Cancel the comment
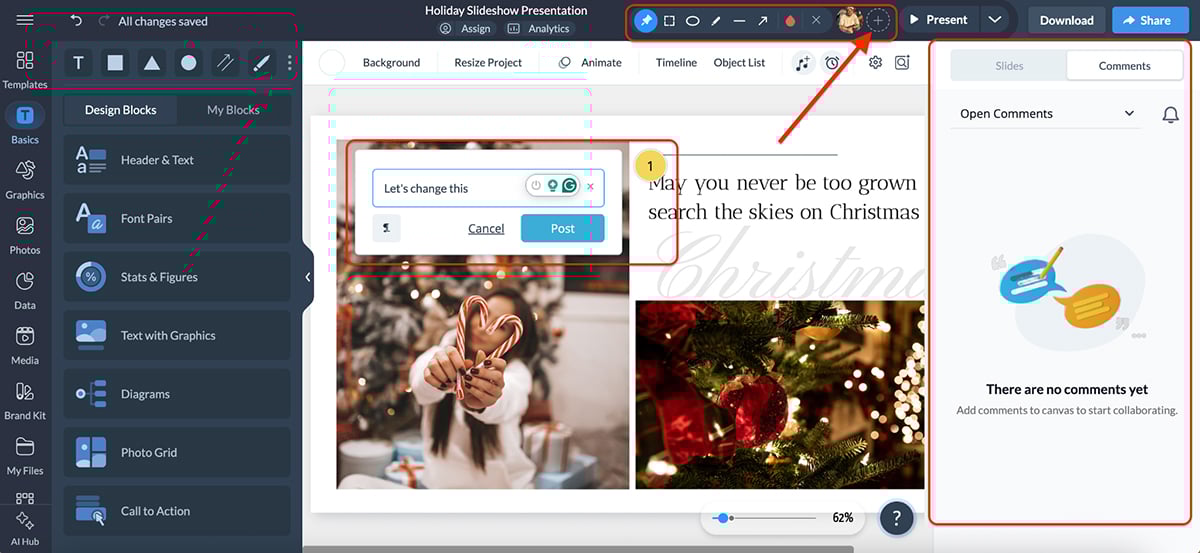 (486, 229)
